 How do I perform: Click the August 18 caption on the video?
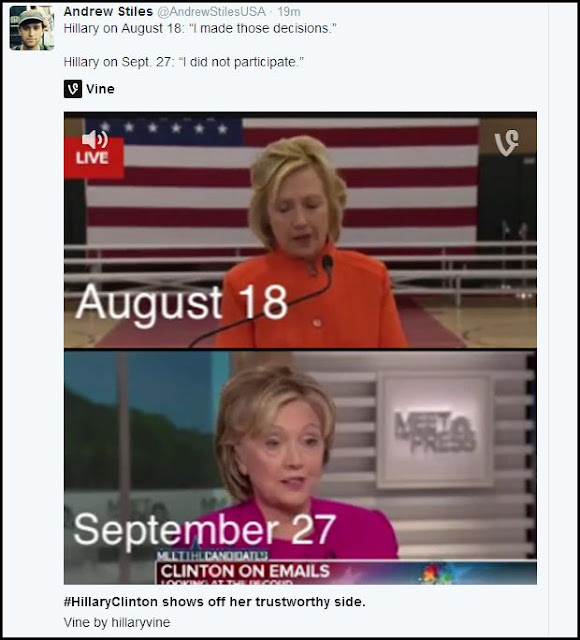pos(182,302)
